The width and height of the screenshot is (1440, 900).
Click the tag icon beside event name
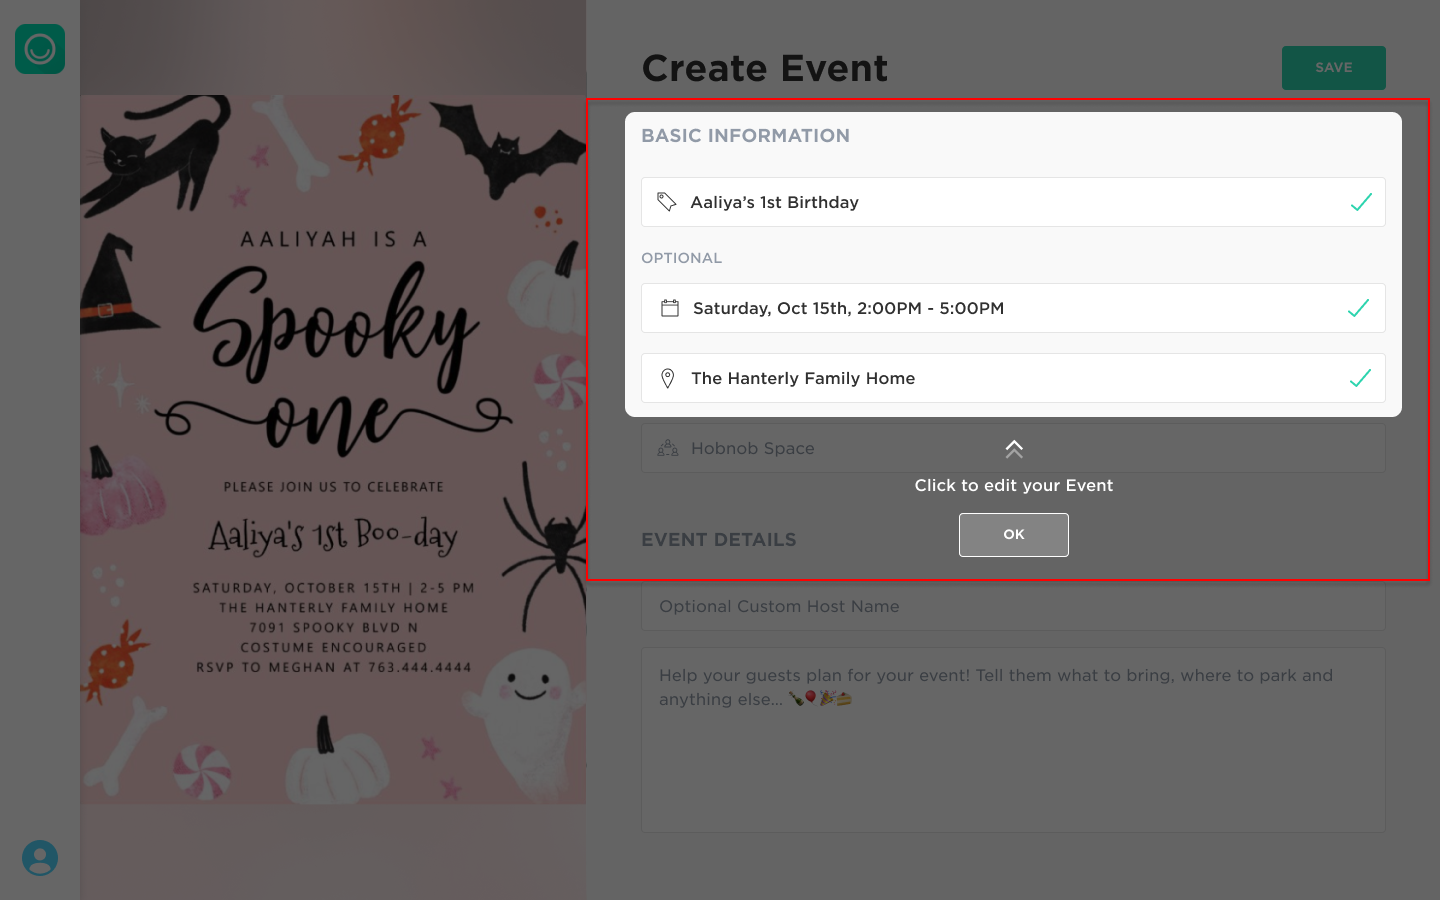[x=667, y=202]
